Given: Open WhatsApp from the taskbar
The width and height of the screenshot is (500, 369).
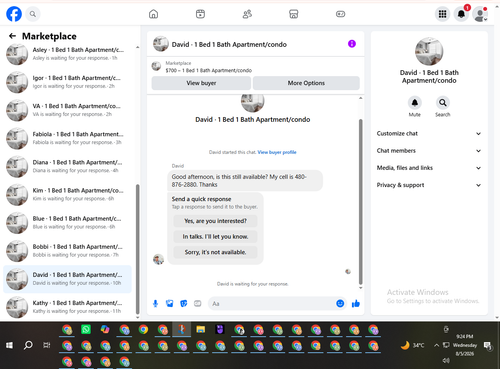Looking at the screenshot, I should click(x=86, y=330).
